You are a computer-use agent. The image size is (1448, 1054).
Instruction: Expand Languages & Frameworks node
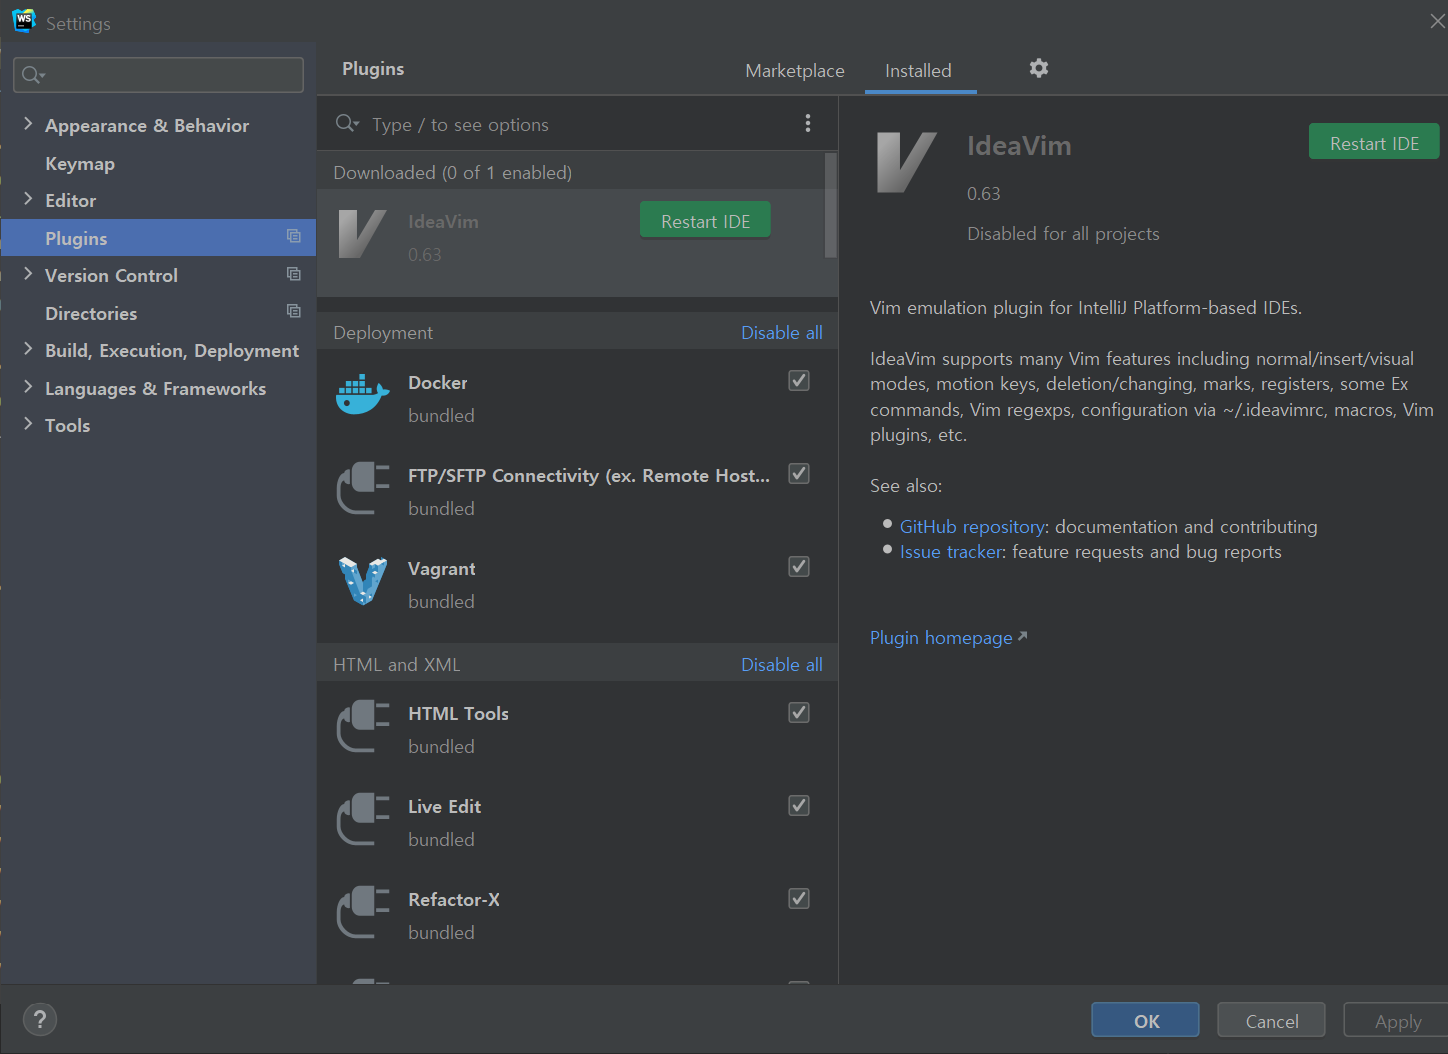pyautogui.click(x=28, y=387)
